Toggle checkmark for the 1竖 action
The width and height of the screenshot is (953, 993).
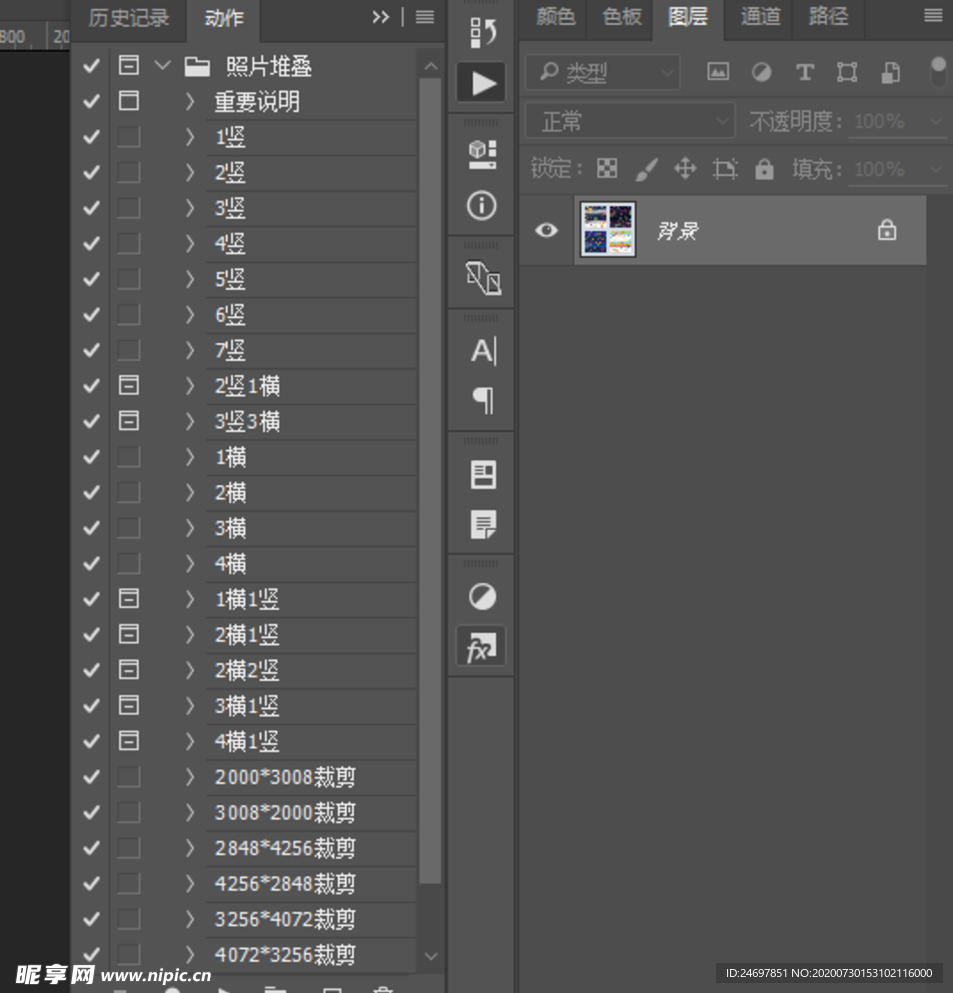tap(91, 137)
